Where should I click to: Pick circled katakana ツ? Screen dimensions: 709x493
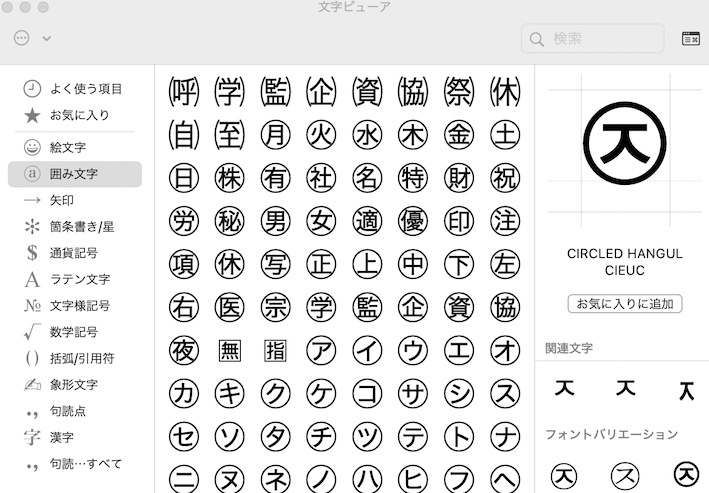click(367, 437)
